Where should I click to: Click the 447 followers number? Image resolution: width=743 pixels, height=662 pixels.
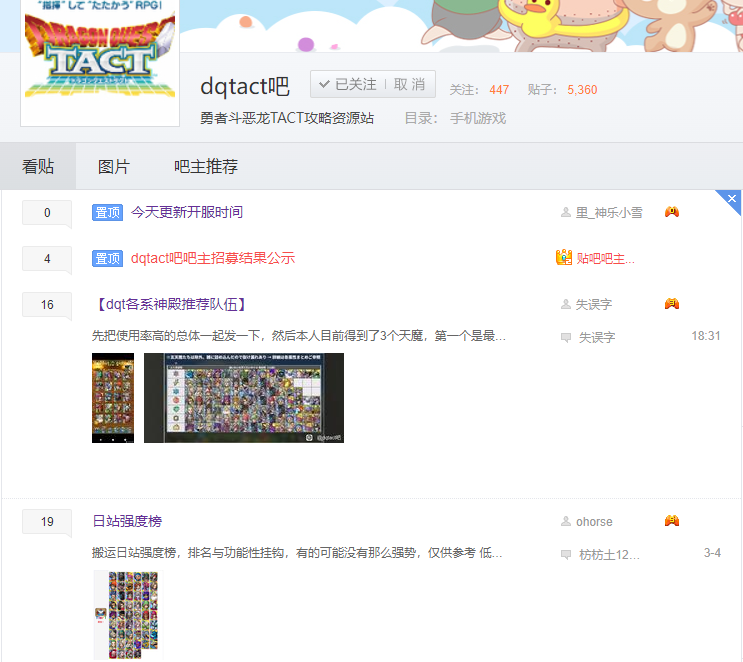(x=499, y=90)
